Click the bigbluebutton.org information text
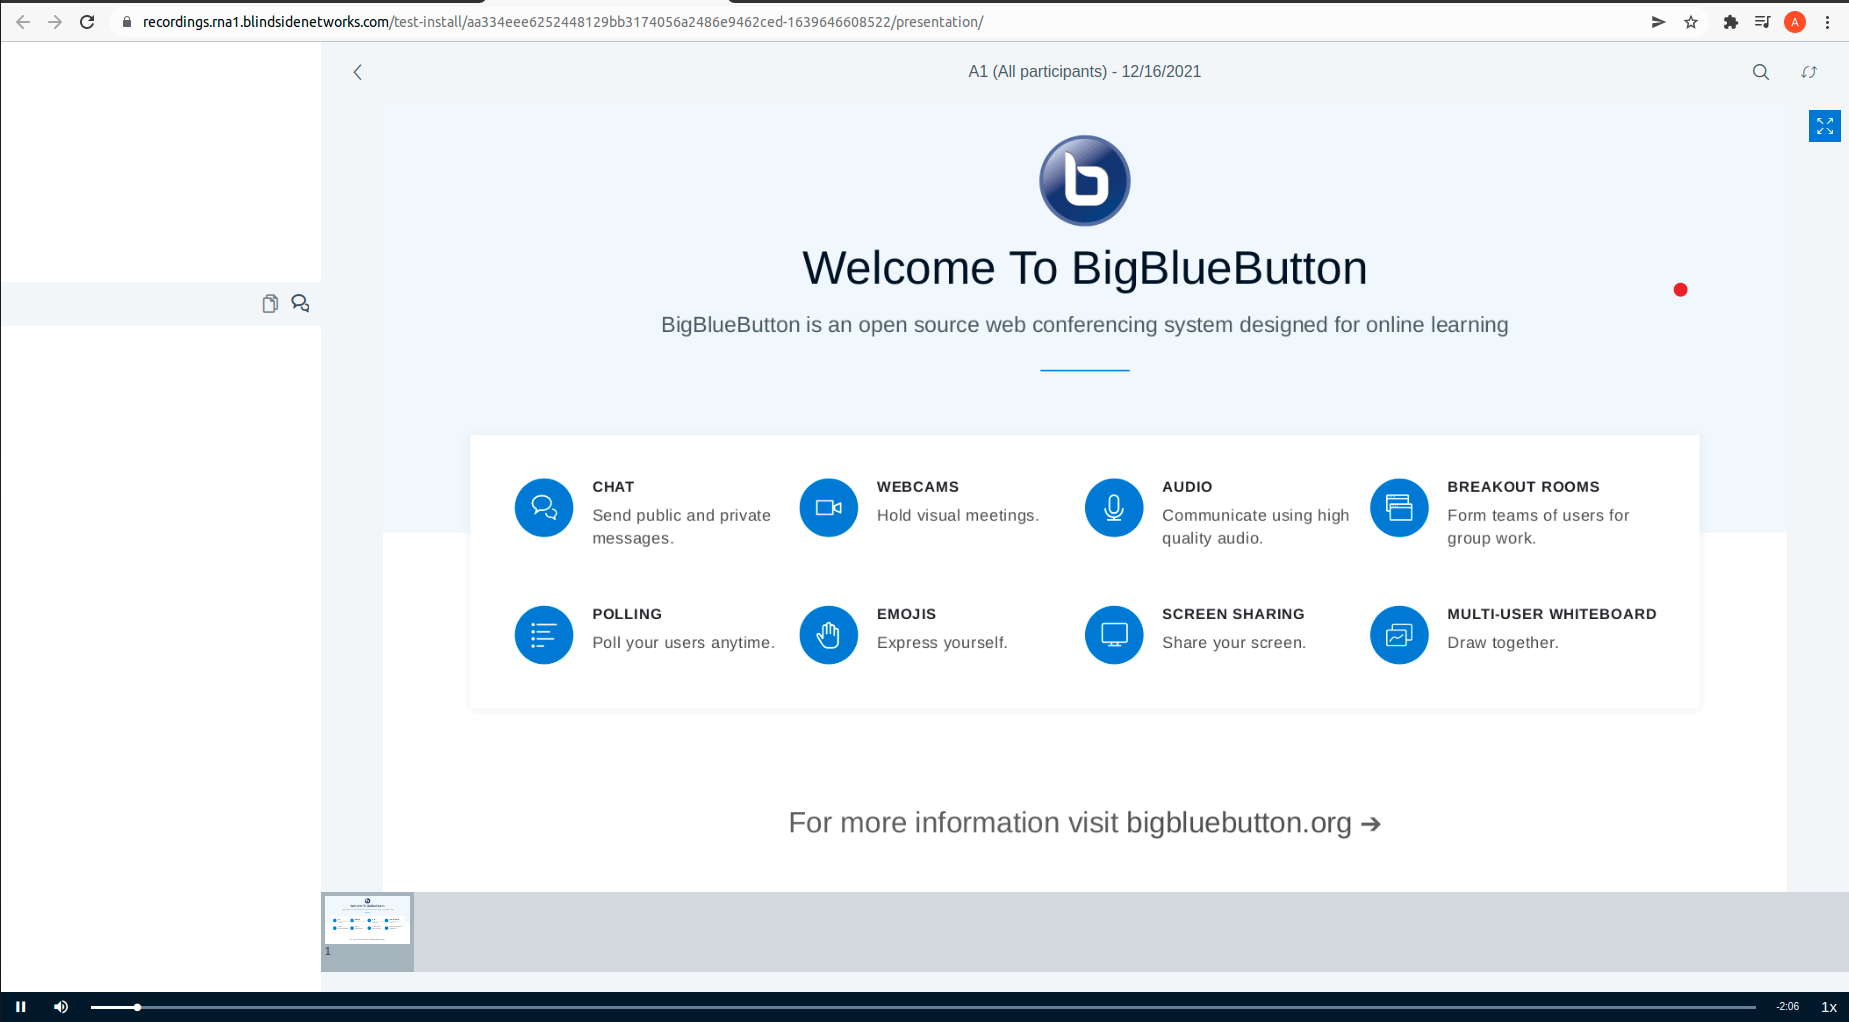 (1085, 823)
